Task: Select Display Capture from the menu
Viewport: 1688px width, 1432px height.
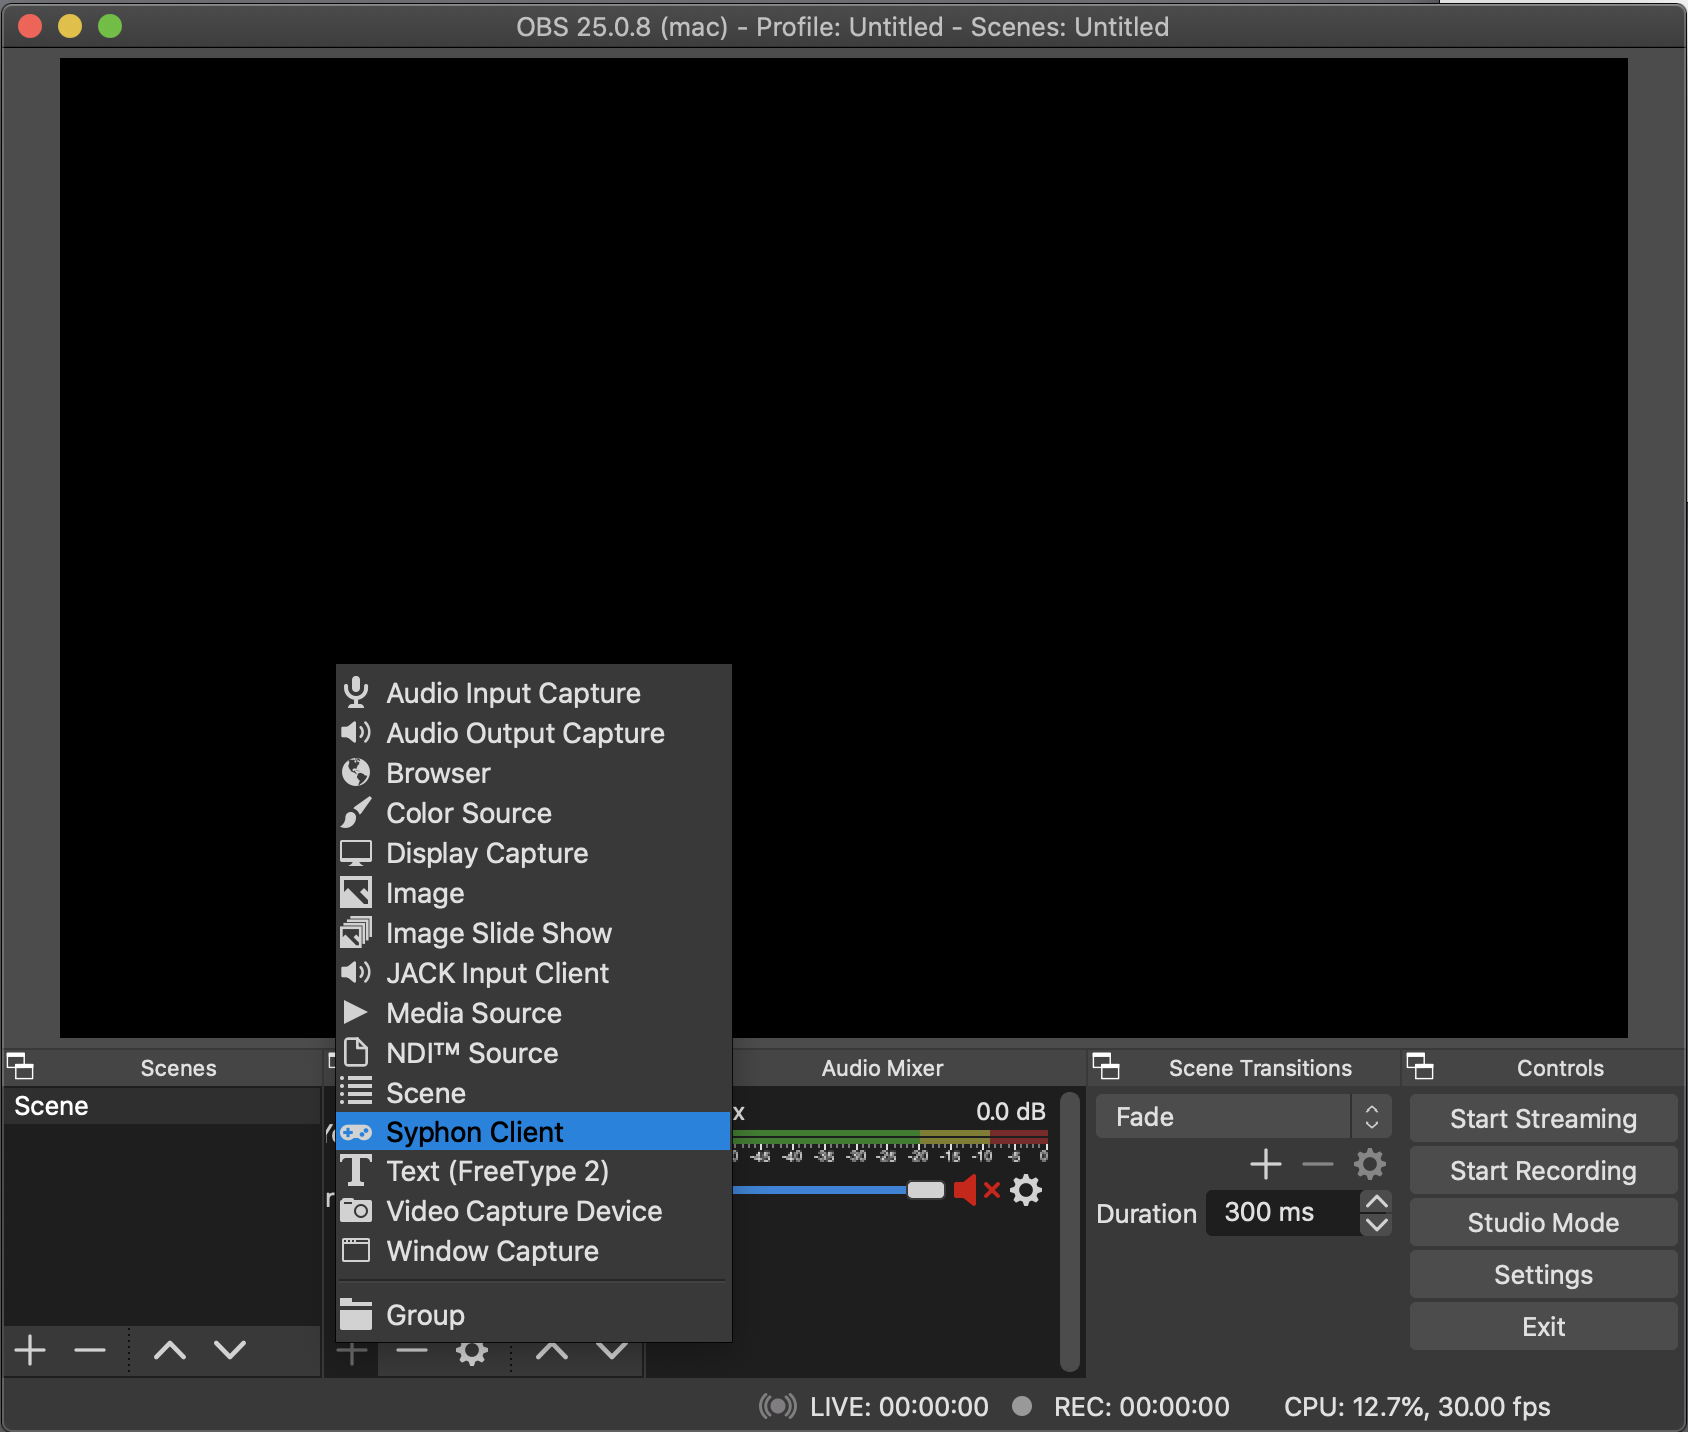Action: click(x=534, y=853)
